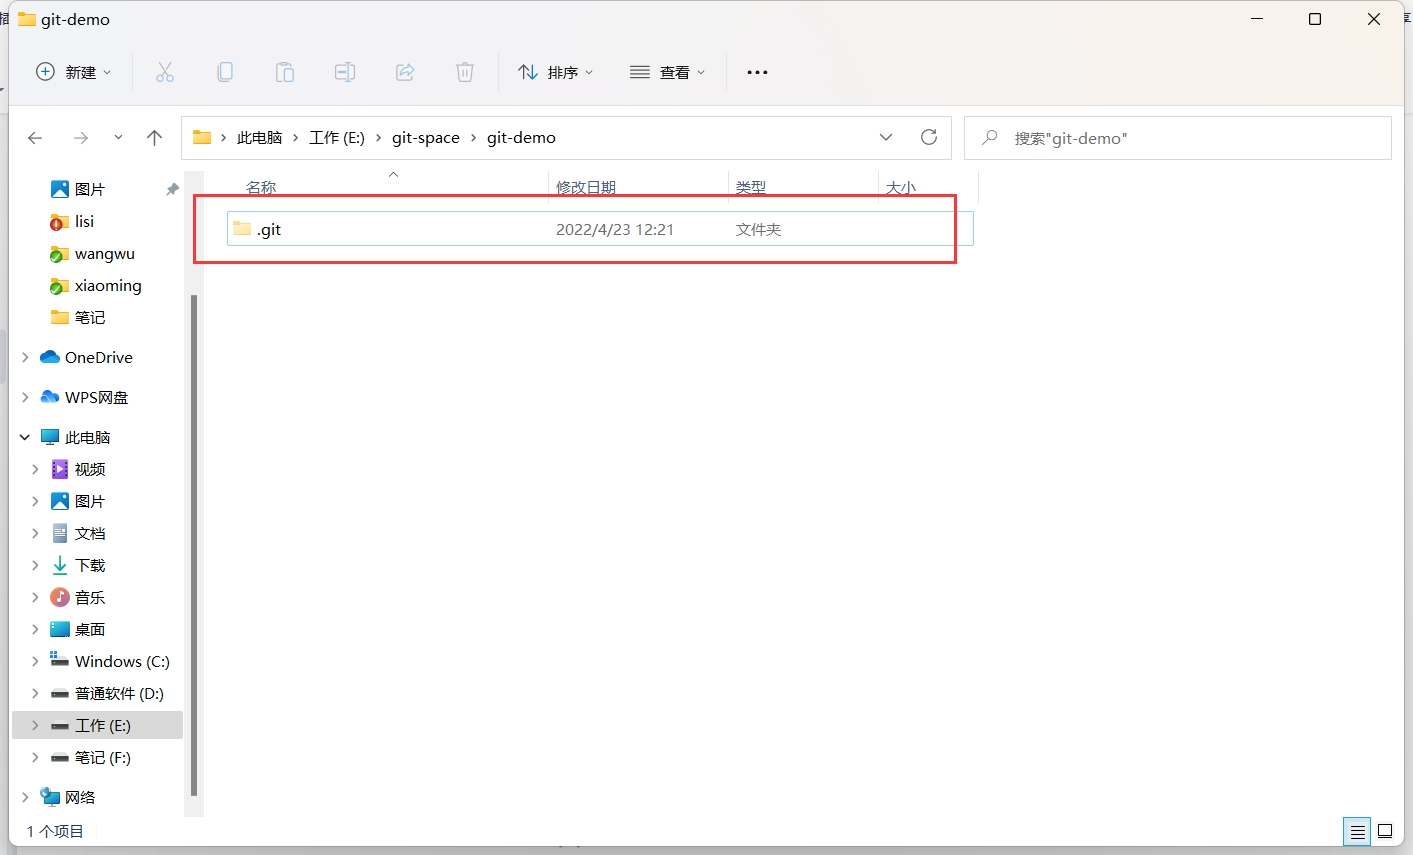Select 此电脑 in the navigation pane

click(x=87, y=437)
